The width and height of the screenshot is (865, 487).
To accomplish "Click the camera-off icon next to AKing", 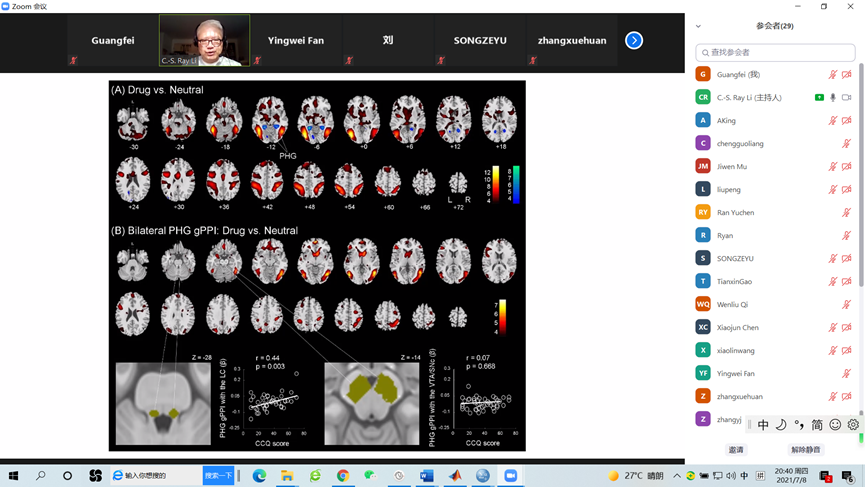I will point(846,121).
